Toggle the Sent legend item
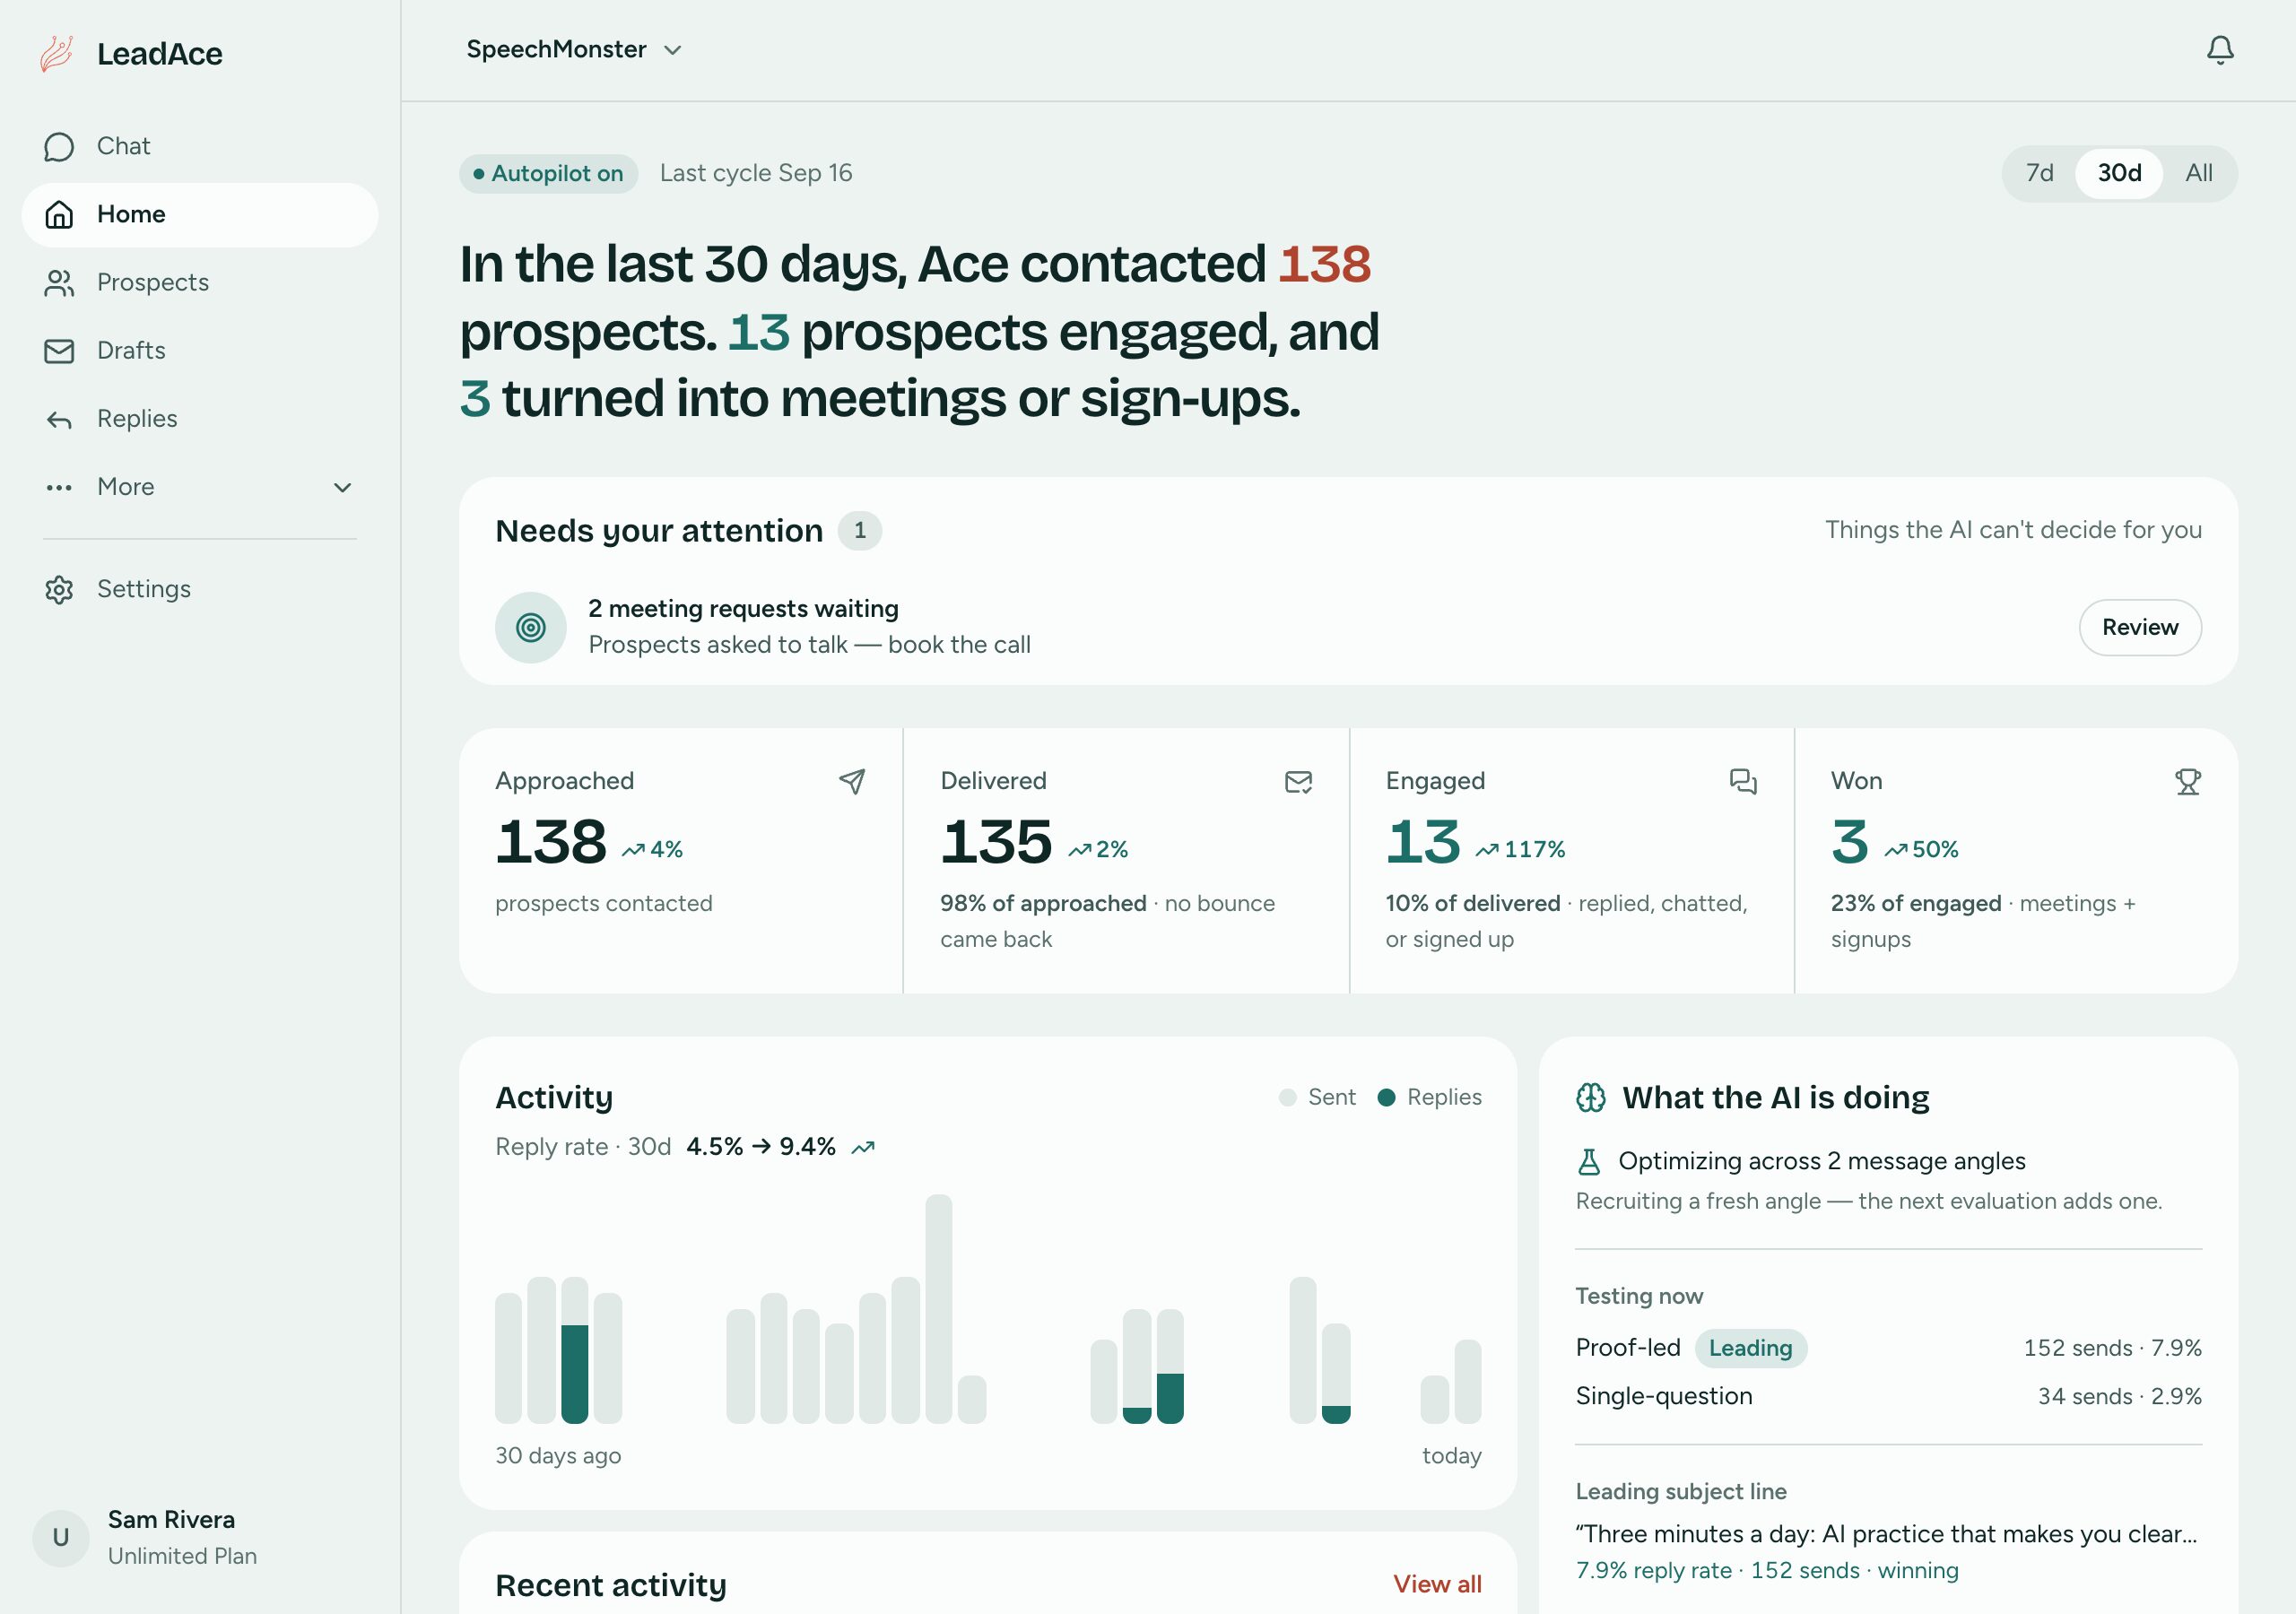 point(1317,1098)
